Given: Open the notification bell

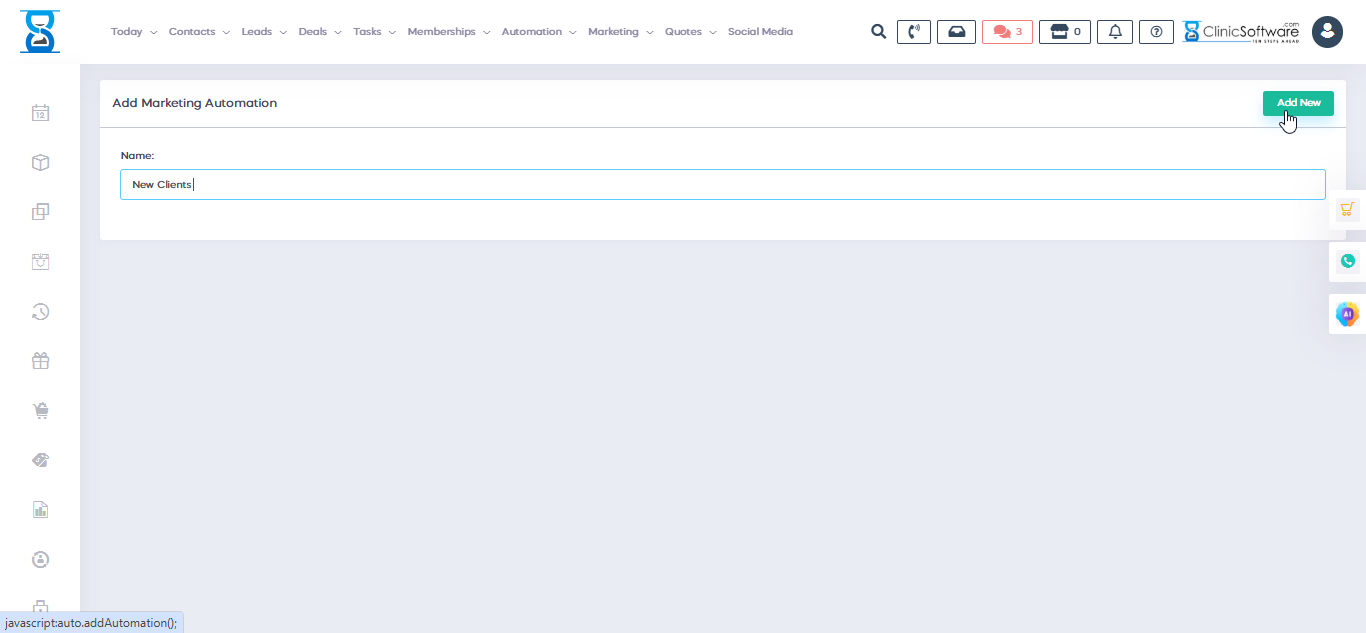Looking at the screenshot, I should pos(1114,31).
